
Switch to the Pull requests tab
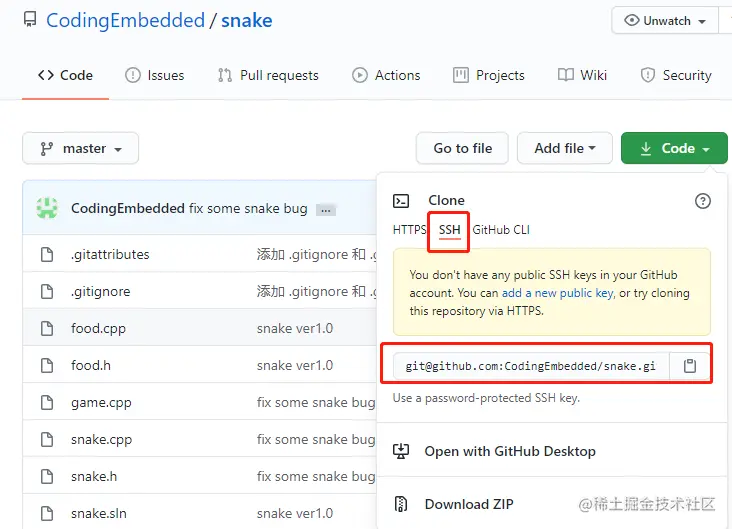(268, 75)
